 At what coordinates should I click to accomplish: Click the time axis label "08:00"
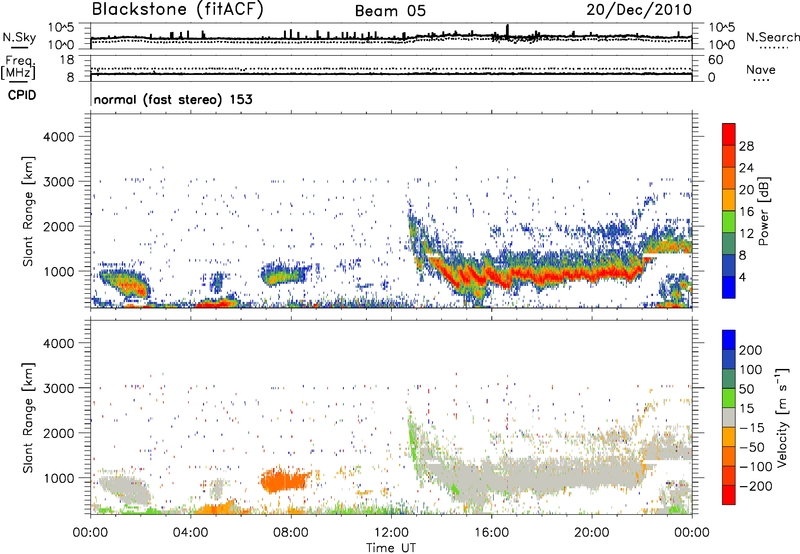click(290, 533)
